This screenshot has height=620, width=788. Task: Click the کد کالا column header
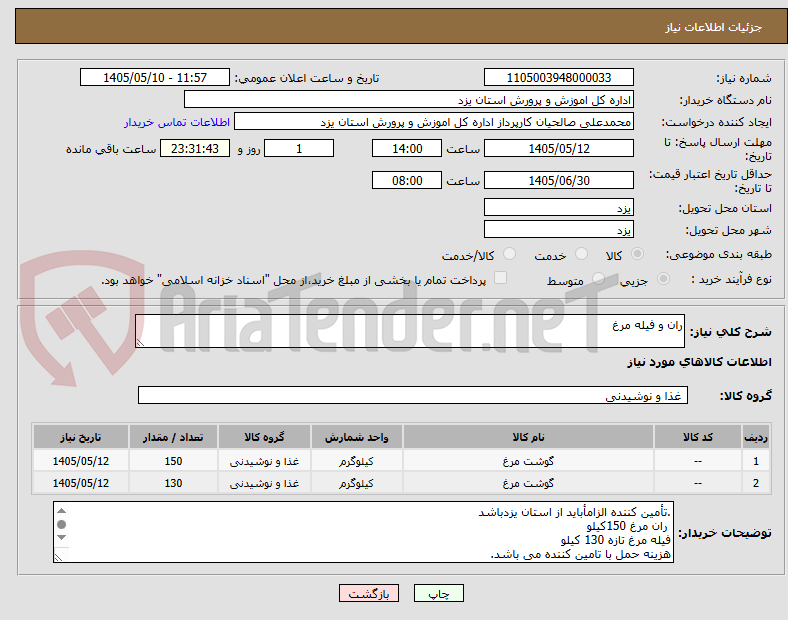698,437
